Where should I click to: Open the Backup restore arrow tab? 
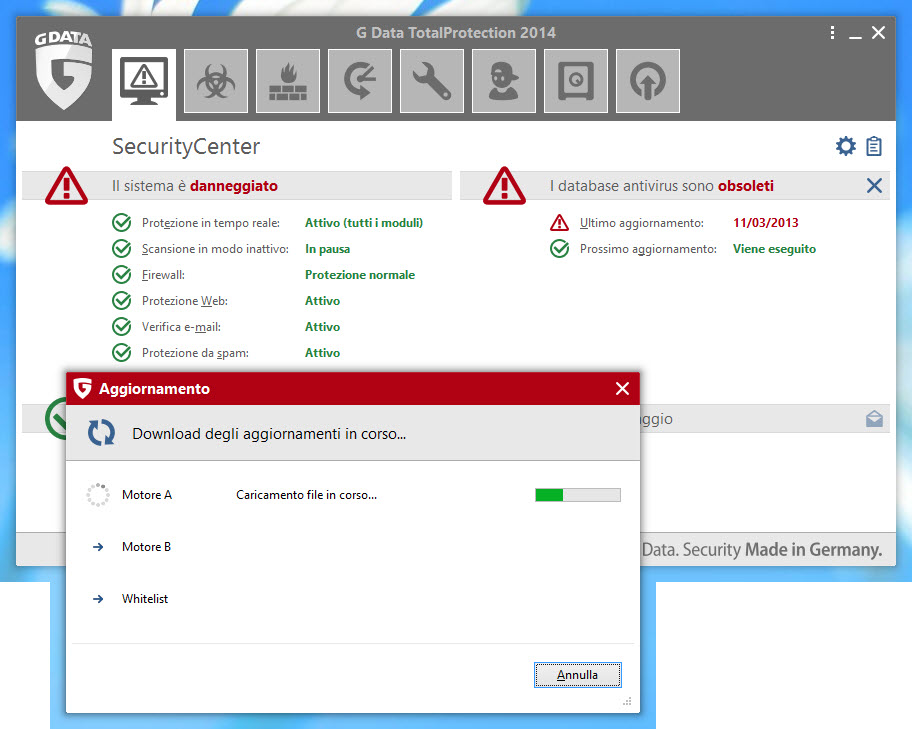pos(360,81)
